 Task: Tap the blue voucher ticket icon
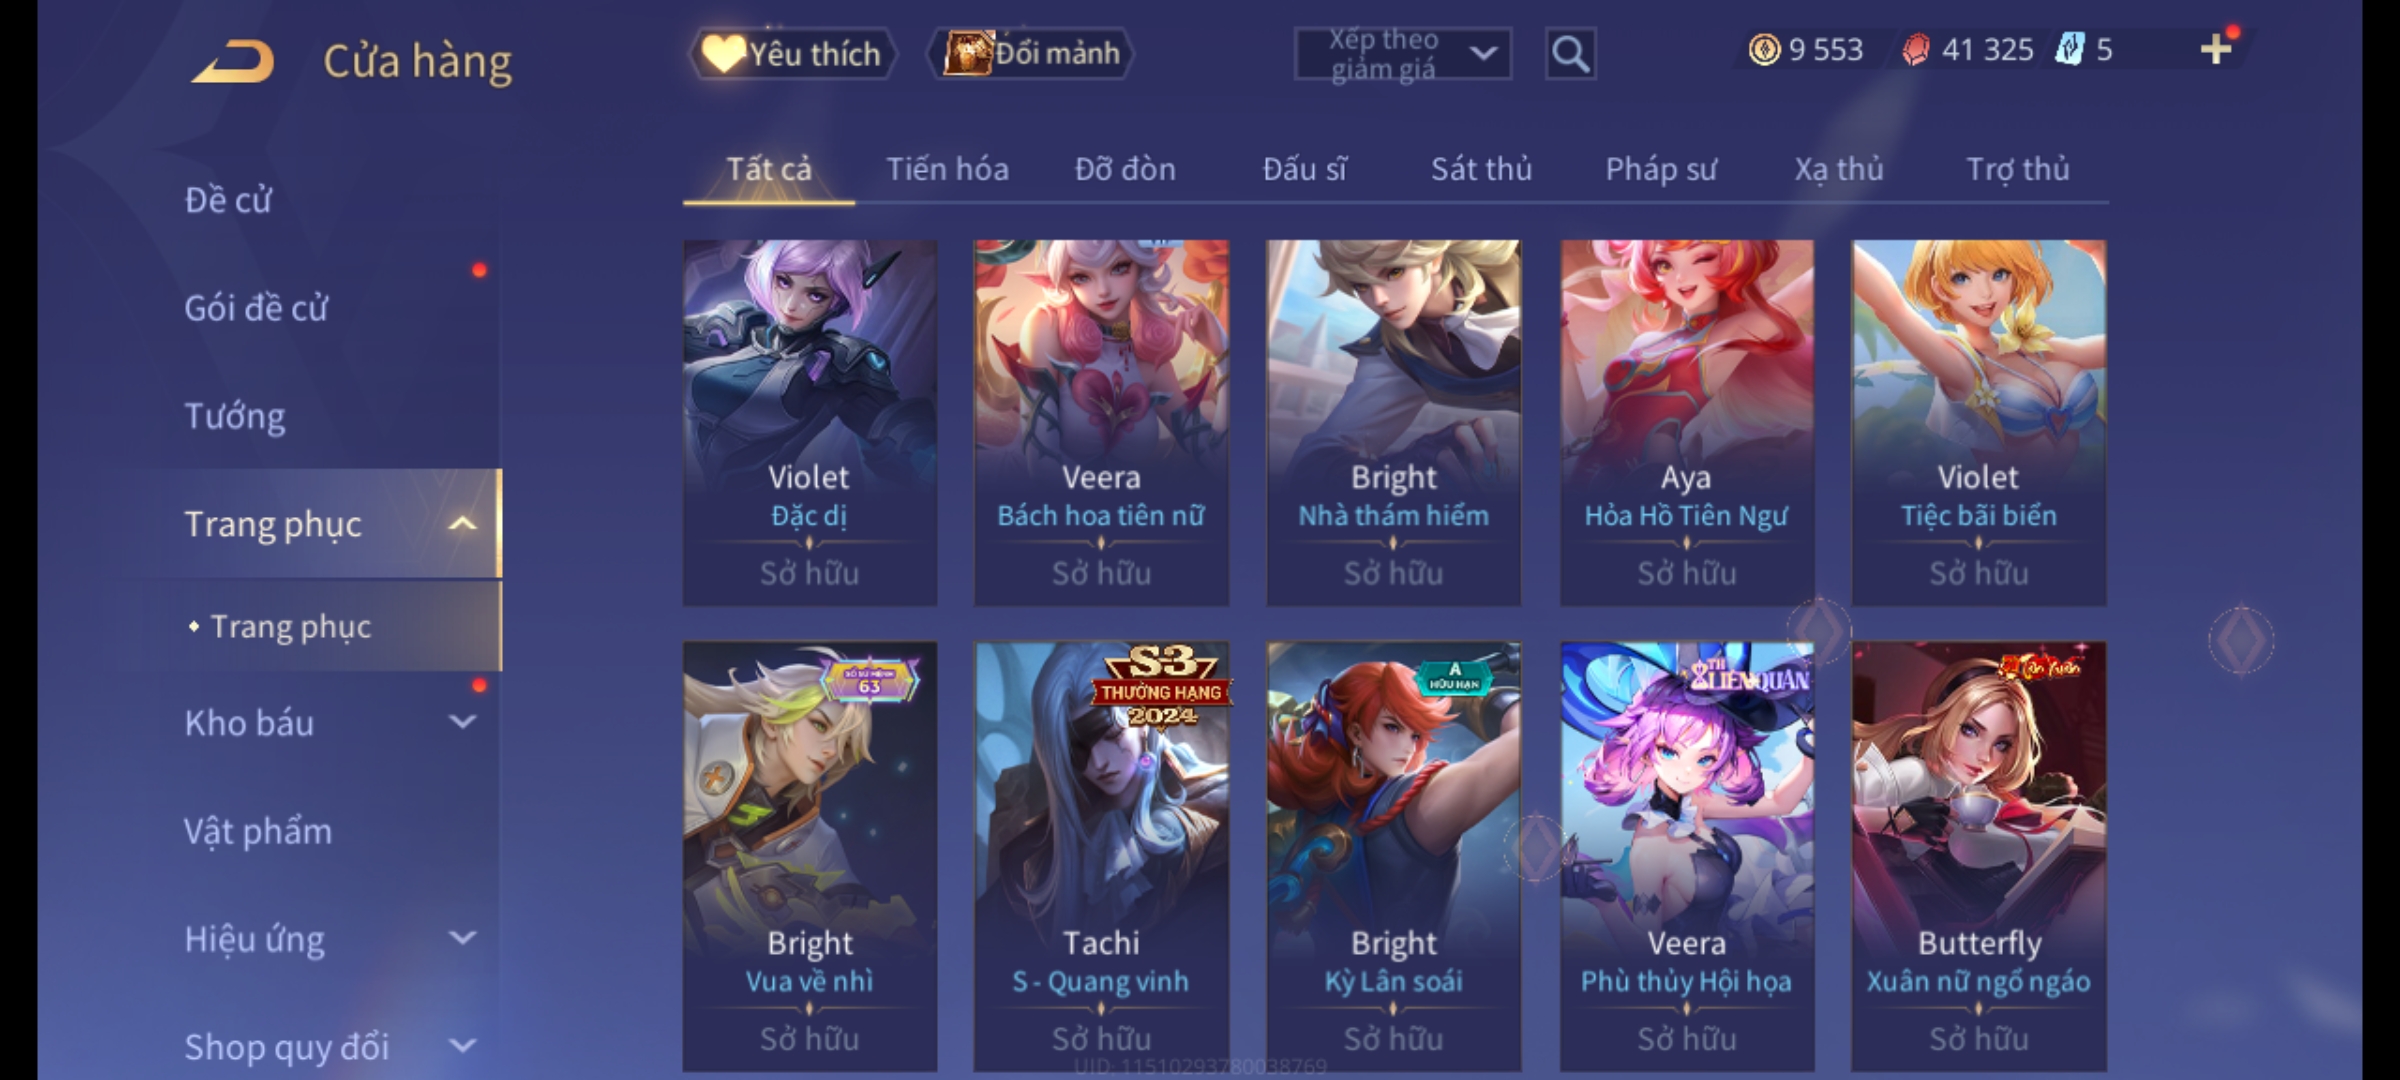[2070, 49]
